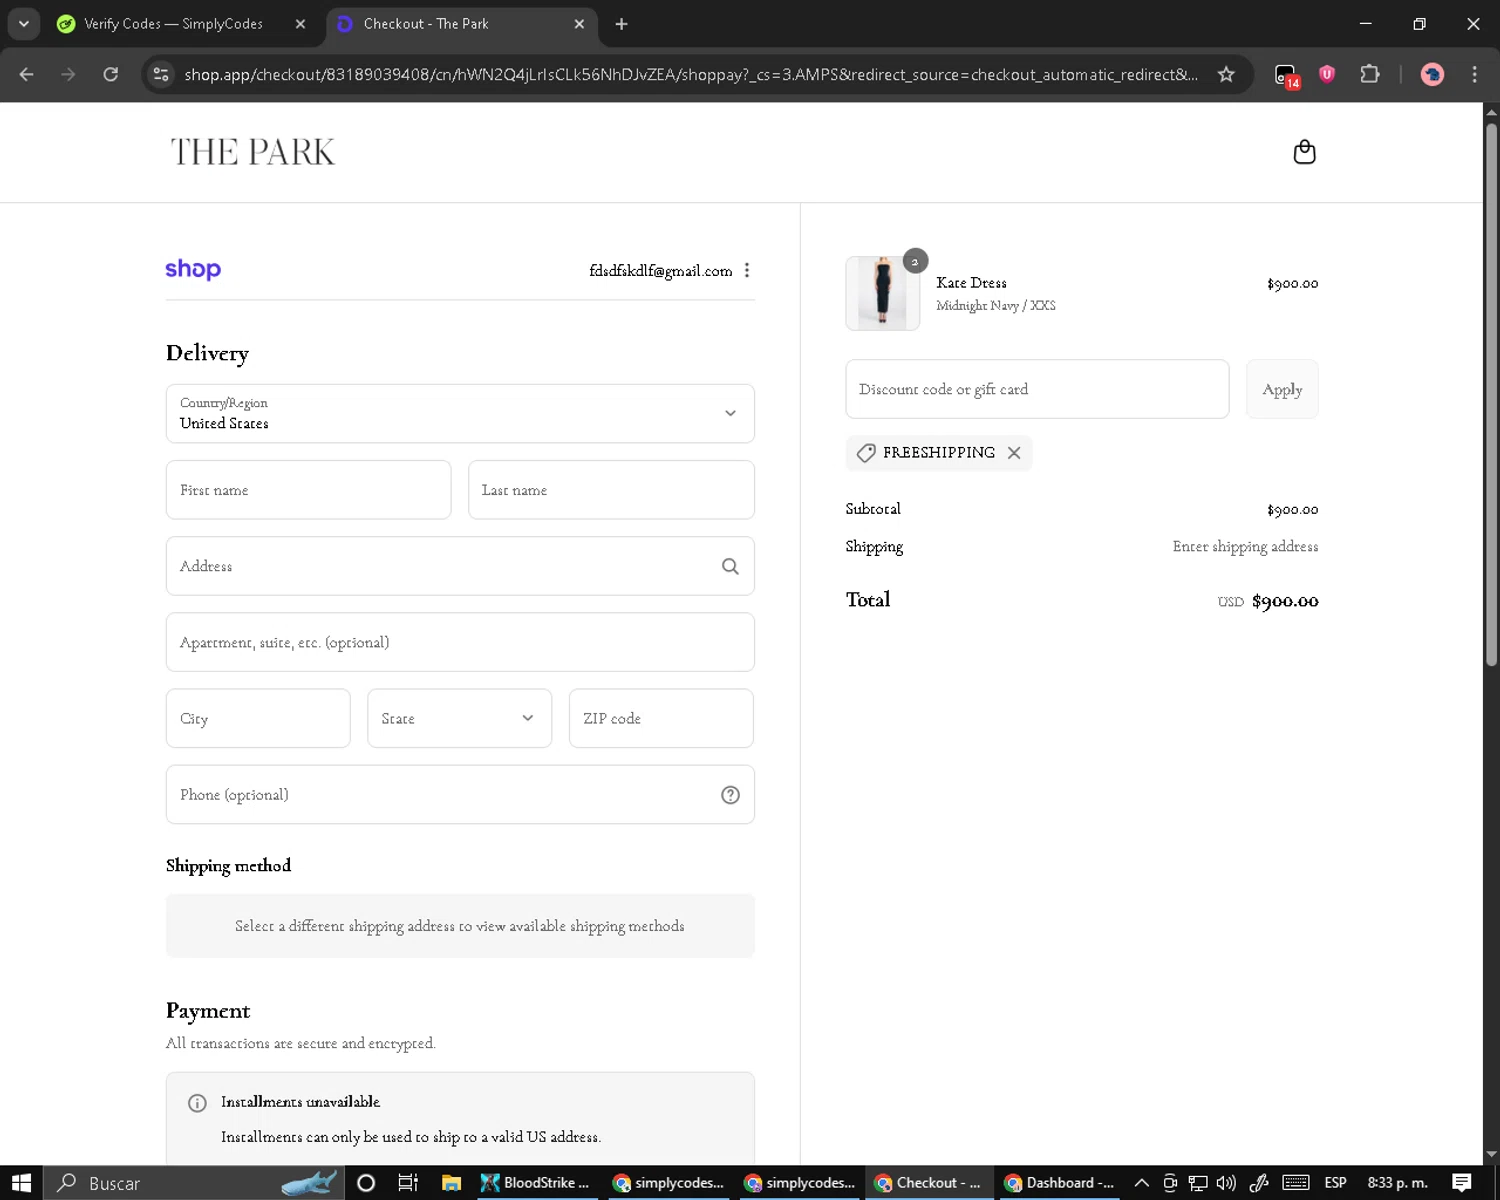1500x1200 pixels.
Task: View site information icon in address bar
Action: tap(160, 74)
